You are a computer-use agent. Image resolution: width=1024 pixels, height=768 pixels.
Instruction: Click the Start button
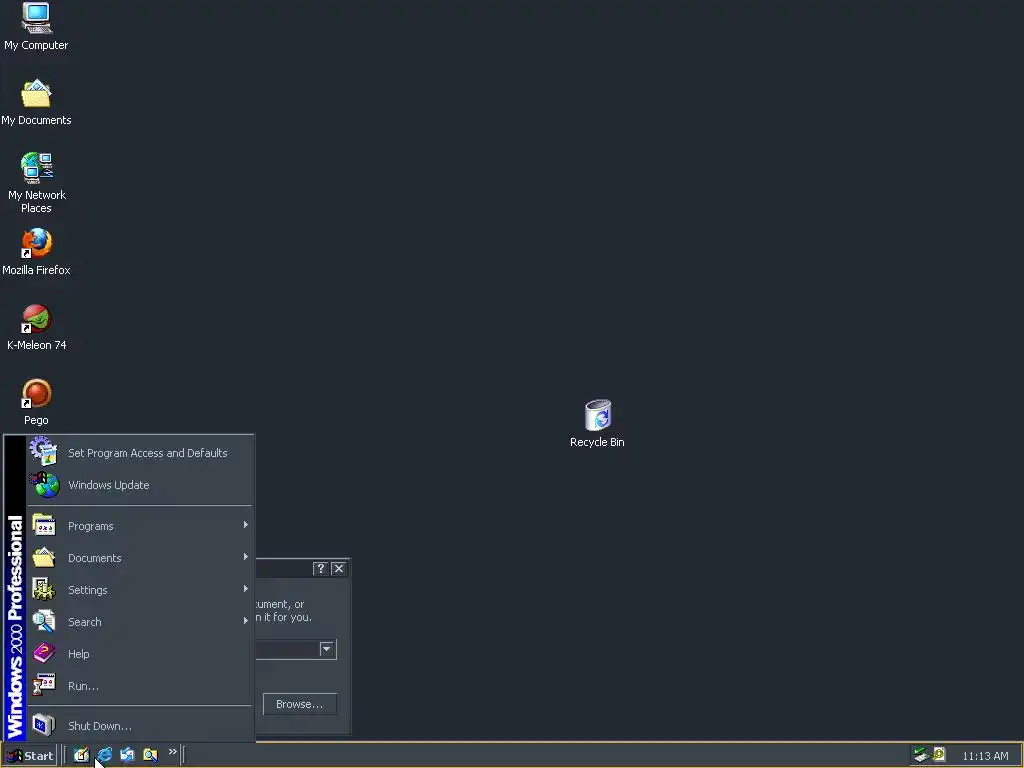tap(29, 756)
